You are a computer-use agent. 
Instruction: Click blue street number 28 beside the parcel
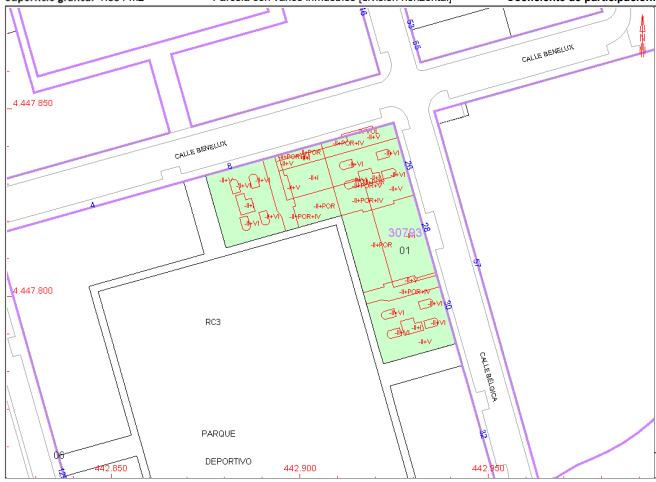(426, 227)
